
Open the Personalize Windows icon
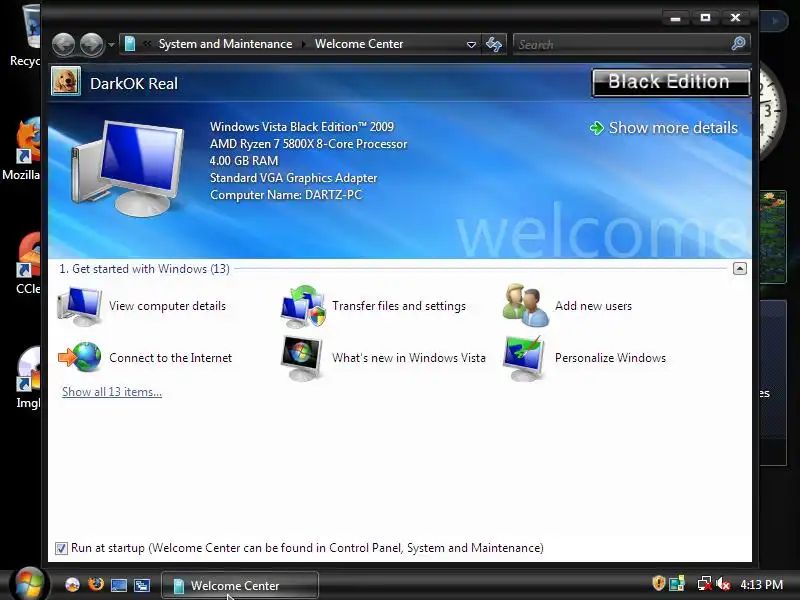tap(524, 358)
